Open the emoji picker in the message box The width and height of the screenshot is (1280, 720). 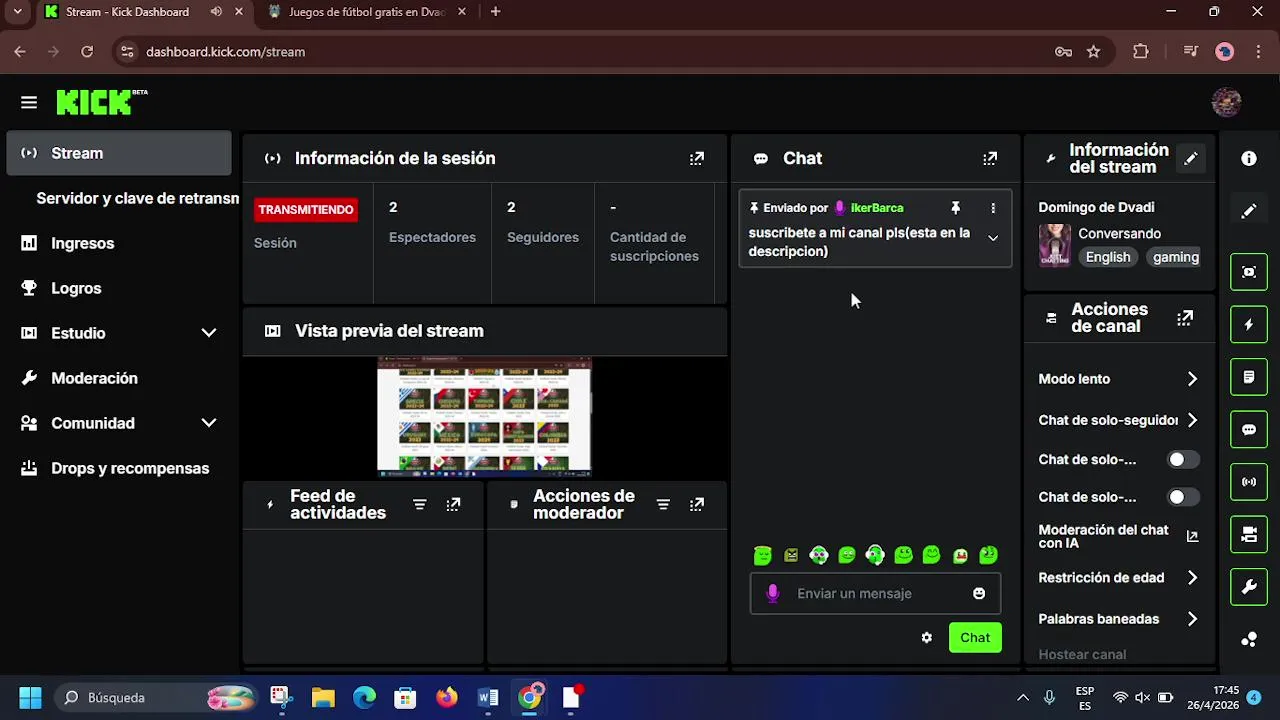979,593
